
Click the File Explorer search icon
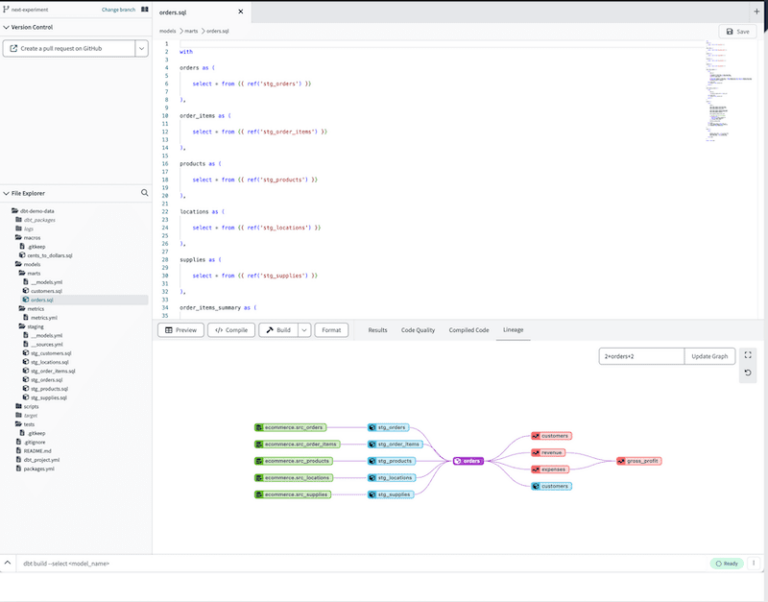(x=144, y=193)
